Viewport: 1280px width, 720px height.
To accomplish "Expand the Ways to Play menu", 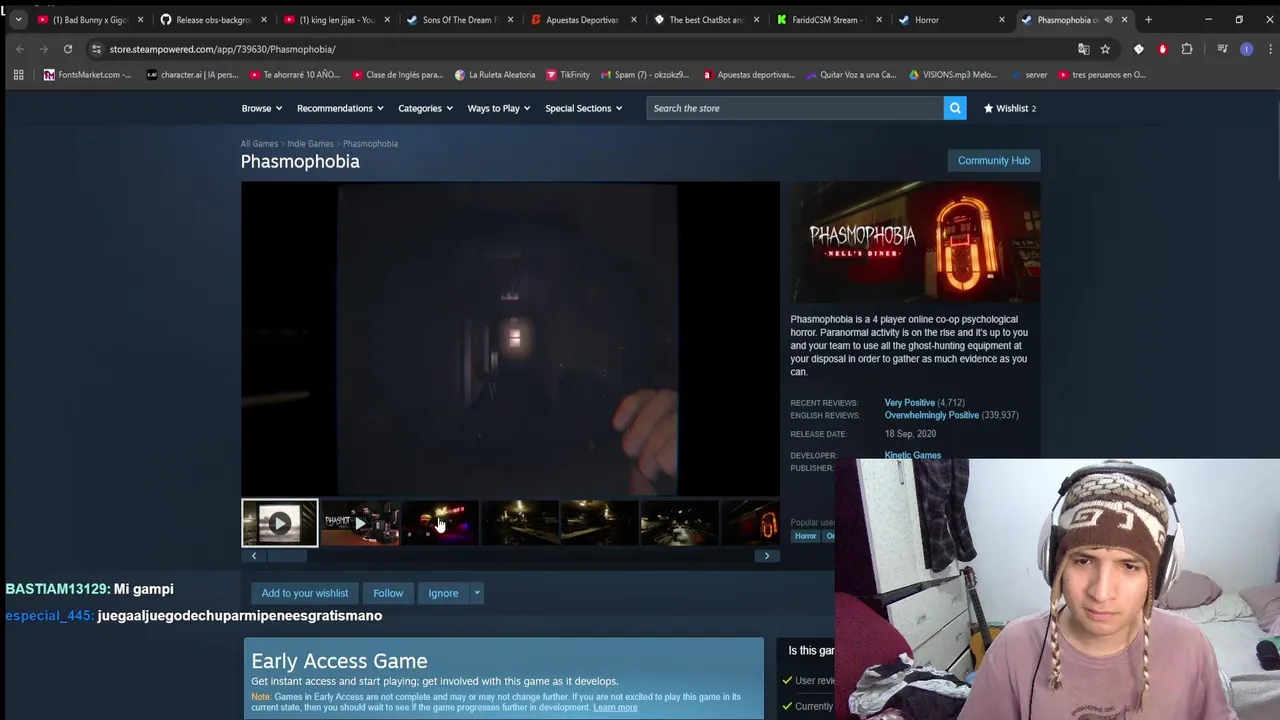I will click(x=499, y=108).
